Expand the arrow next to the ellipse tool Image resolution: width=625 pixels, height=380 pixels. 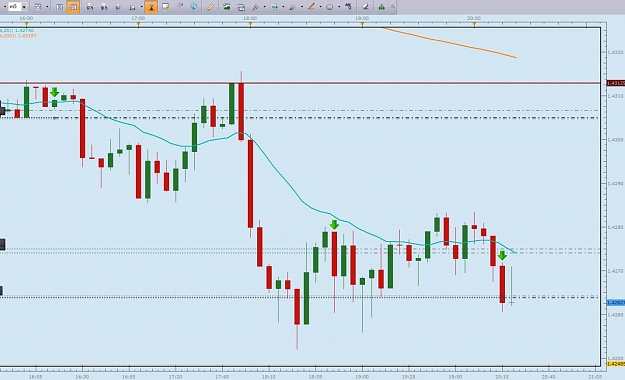point(339,7)
